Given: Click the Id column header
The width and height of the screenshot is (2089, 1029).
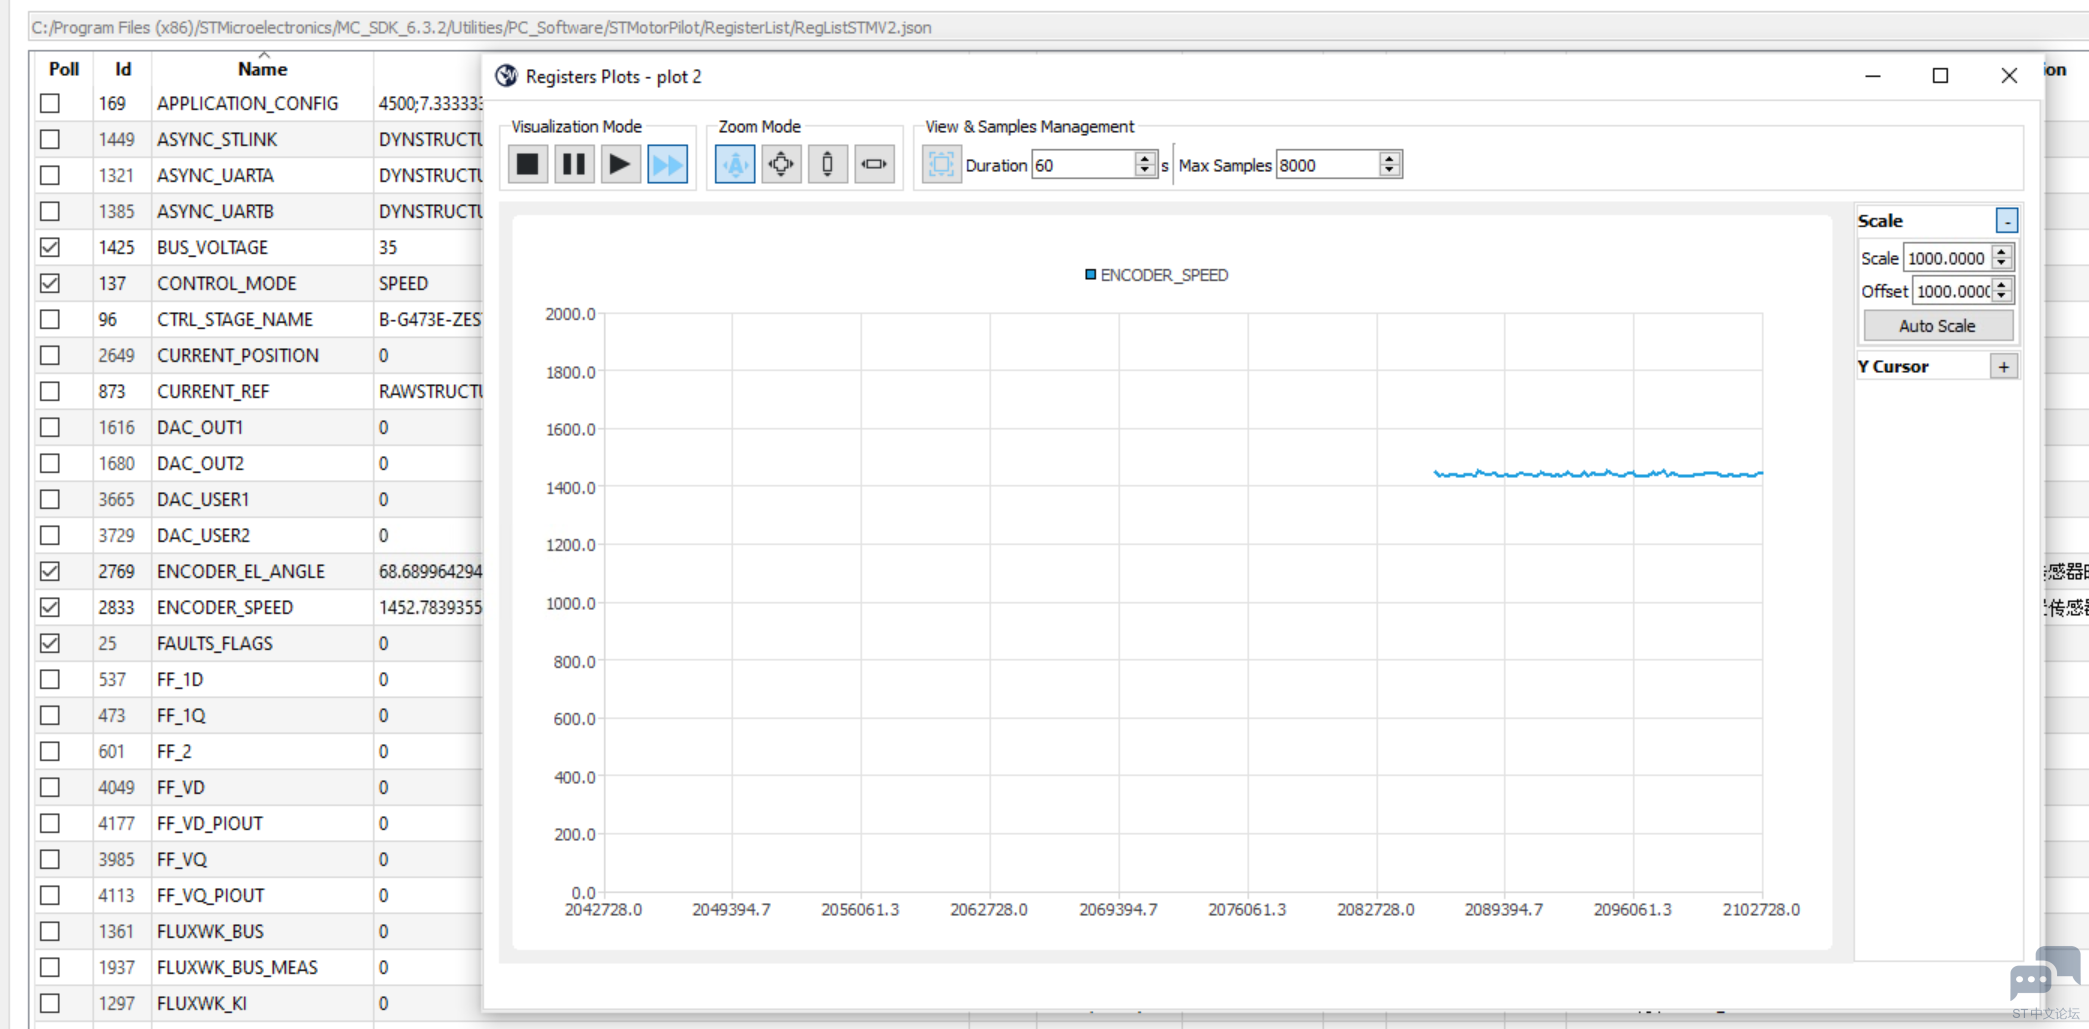Looking at the screenshot, I should pyautogui.click(x=122, y=69).
